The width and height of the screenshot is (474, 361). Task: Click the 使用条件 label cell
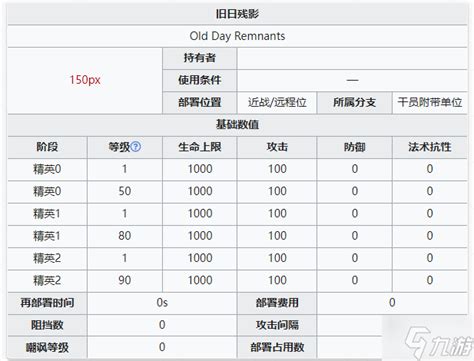coord(200,80)
